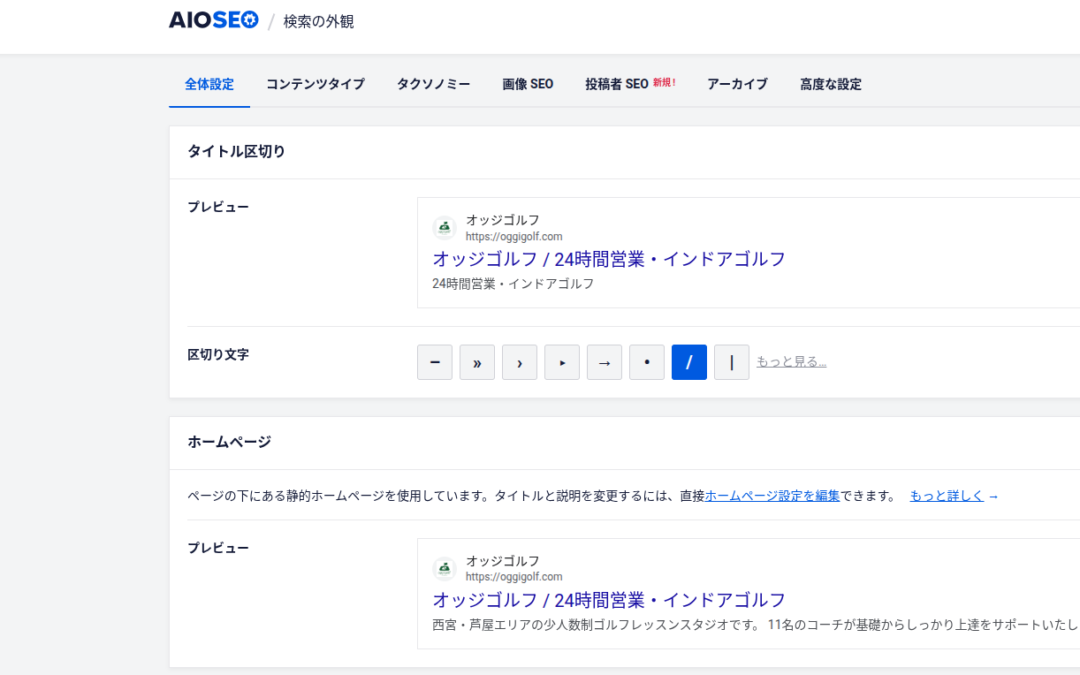Open the ホームページ設定を編集 link

(x=772, y=495)
